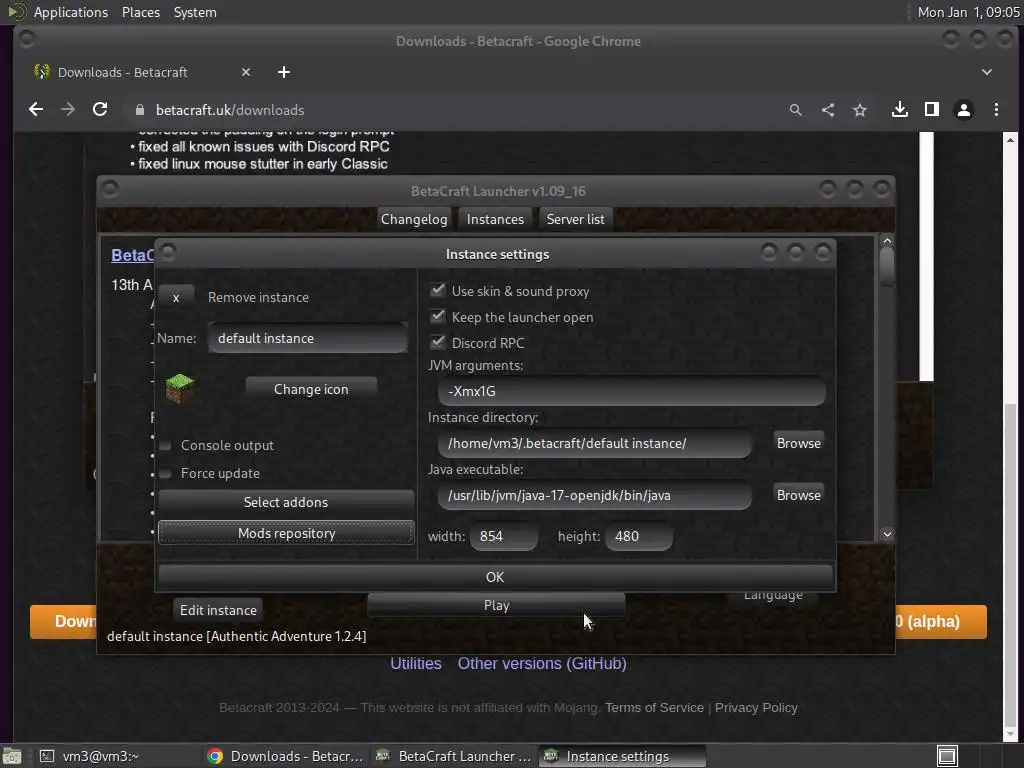This screenshot has width=1024, height=768.
Task: Click the height value field
Action: click(639, 536)
